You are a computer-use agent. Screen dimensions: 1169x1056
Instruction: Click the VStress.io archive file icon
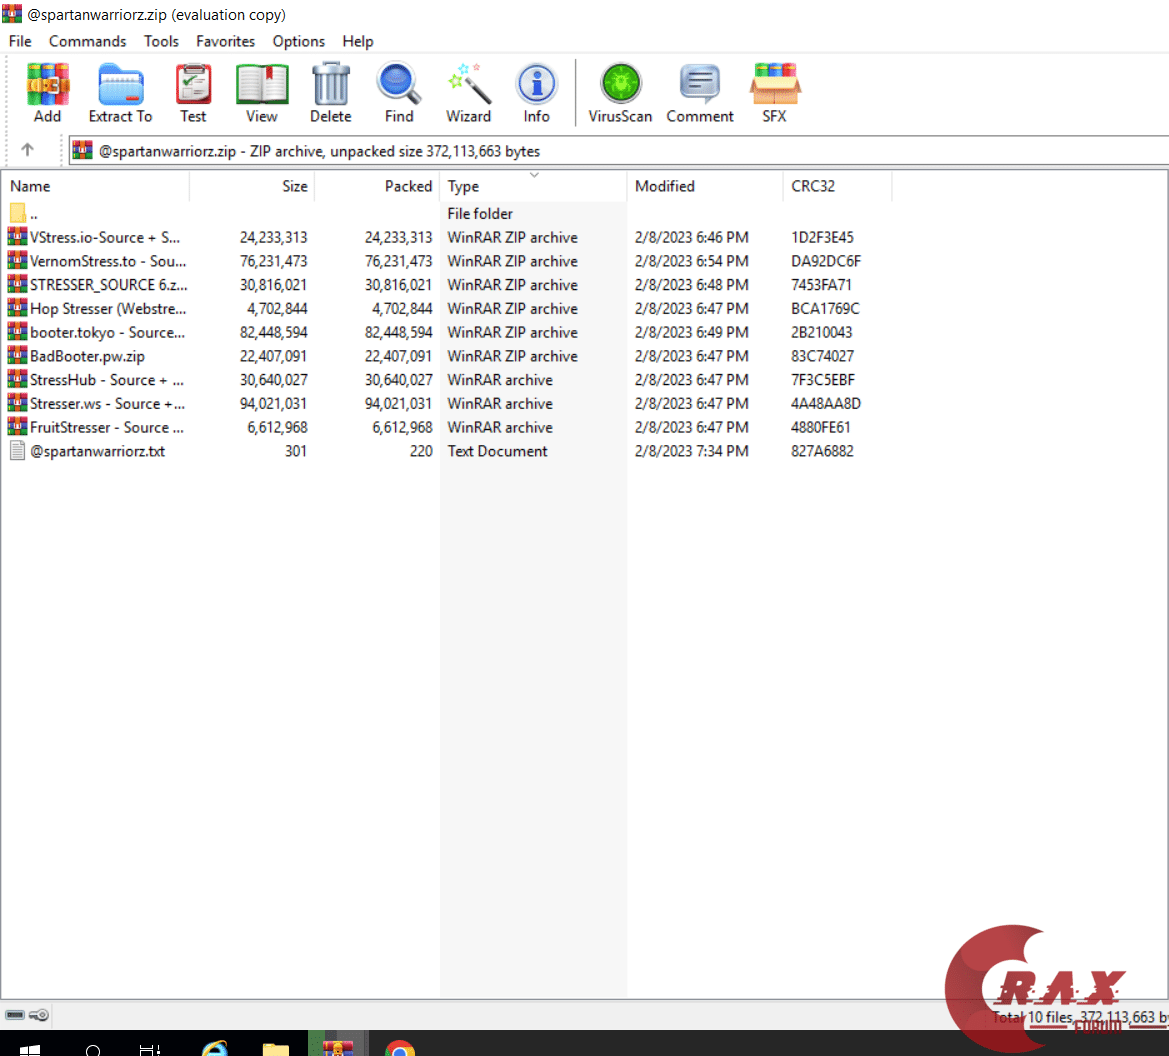[x=17, y=237]
